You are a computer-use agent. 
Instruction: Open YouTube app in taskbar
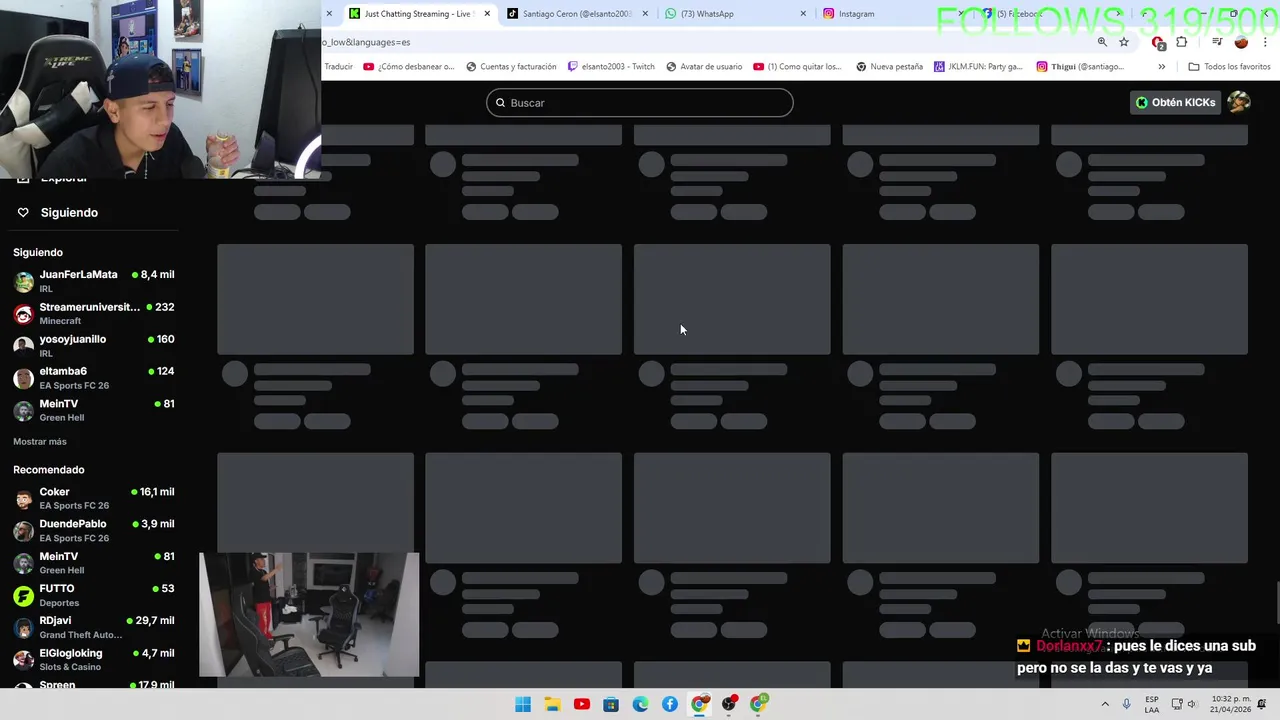tap(582, 704)
